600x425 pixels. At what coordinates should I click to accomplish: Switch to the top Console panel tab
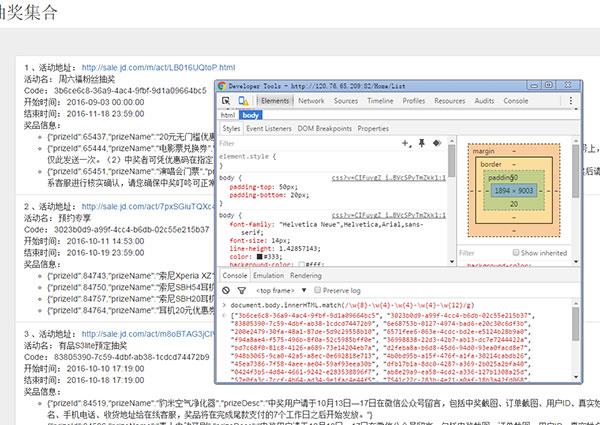coord(515,101)
